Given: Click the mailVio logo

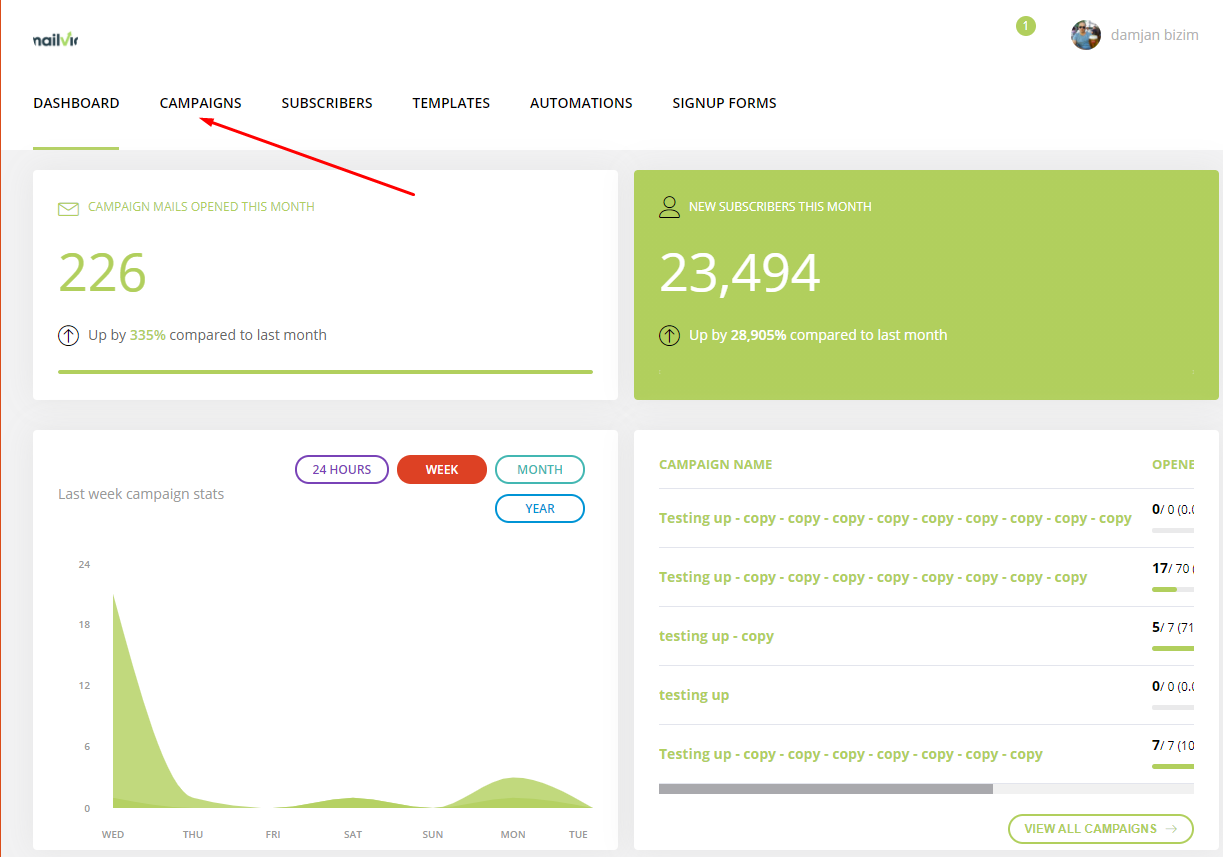Looking at the screenshot, I should [55, 40].
